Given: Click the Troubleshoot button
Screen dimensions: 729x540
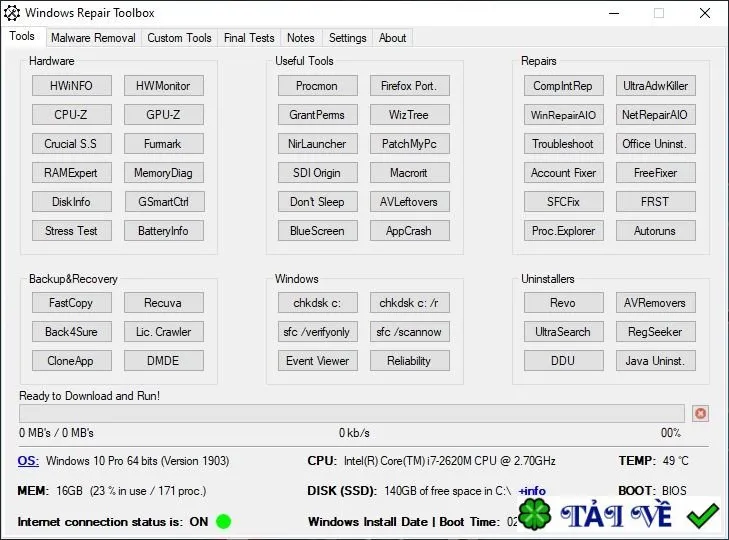Looking at the screenshot, I should click(x=563, y=144).
